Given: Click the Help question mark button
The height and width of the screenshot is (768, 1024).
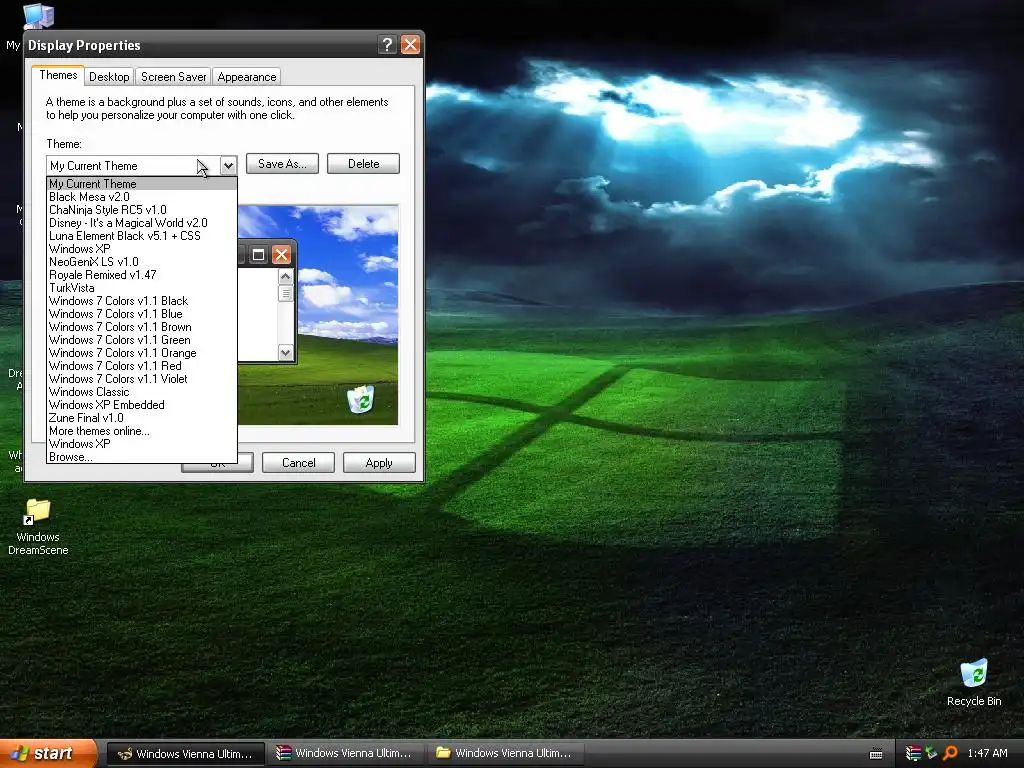Looking at the screenshot, I should (387, 44).
